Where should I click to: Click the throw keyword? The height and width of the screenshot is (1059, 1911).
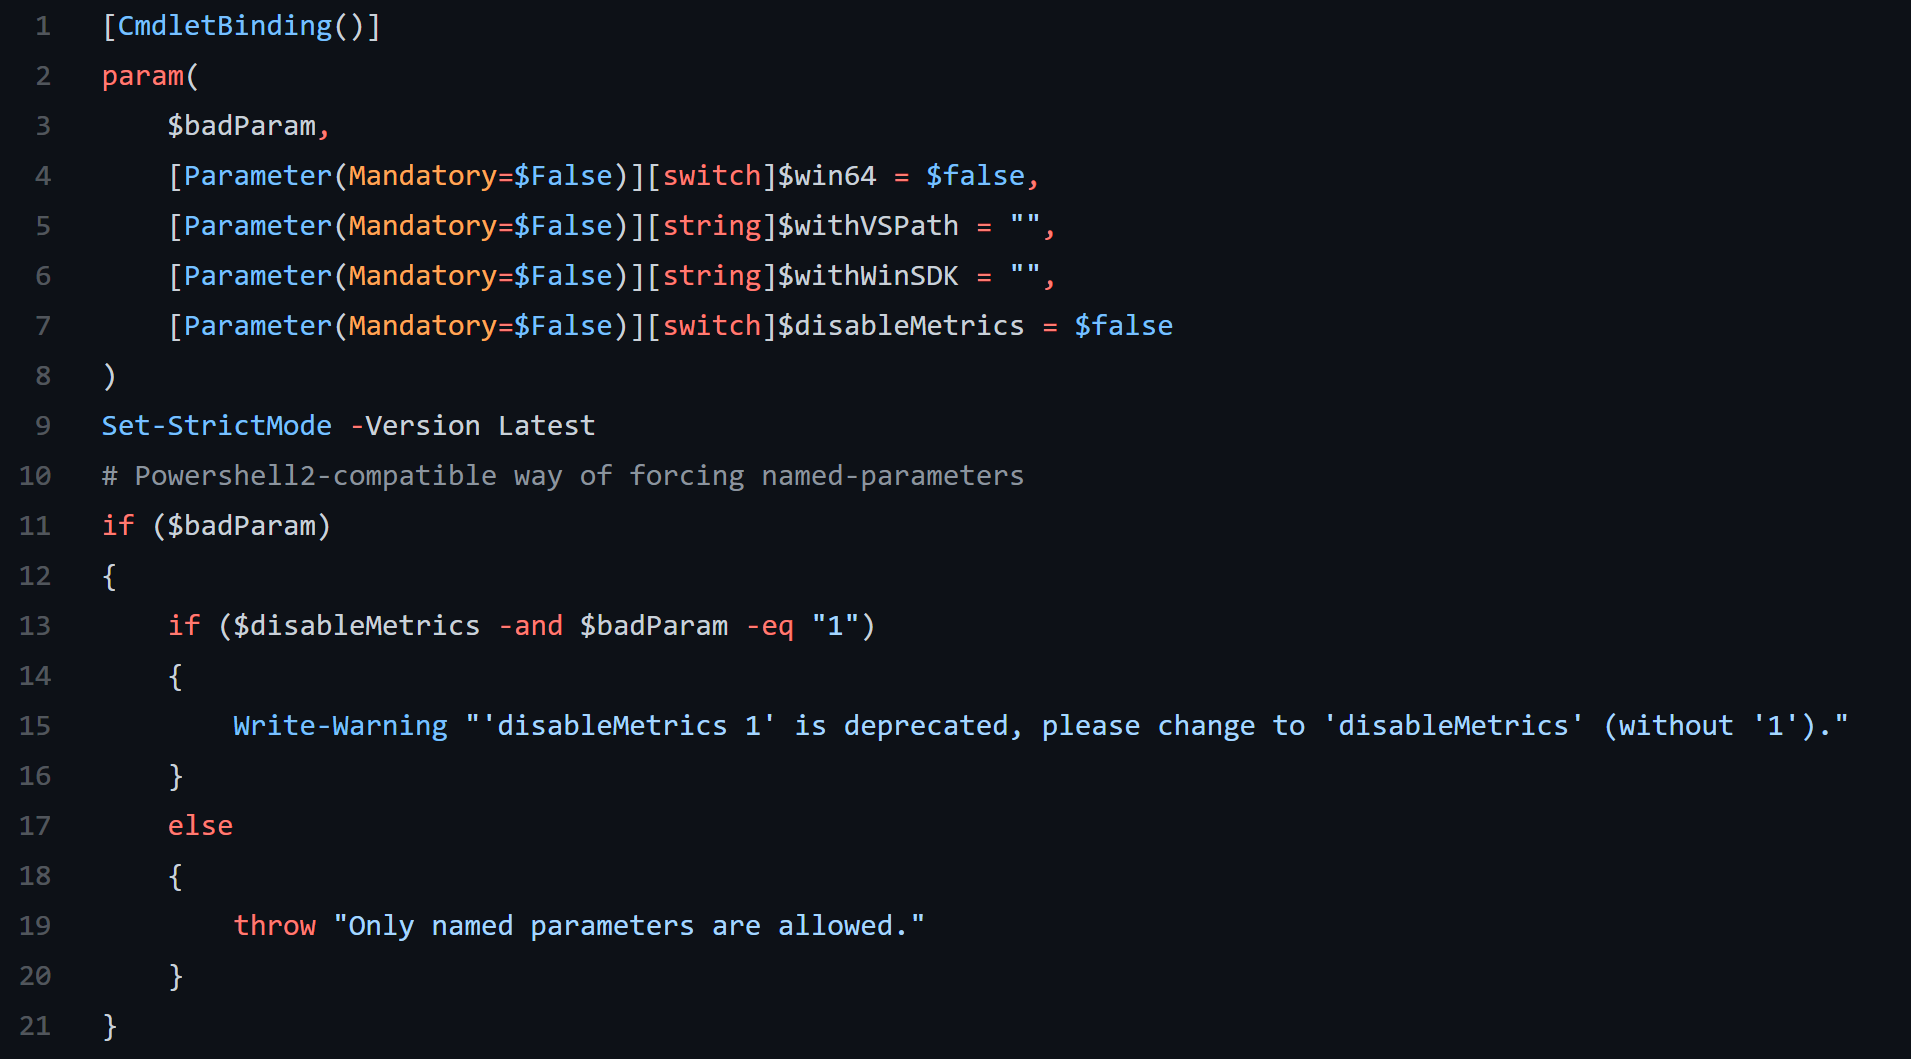(x=274, y=926)
